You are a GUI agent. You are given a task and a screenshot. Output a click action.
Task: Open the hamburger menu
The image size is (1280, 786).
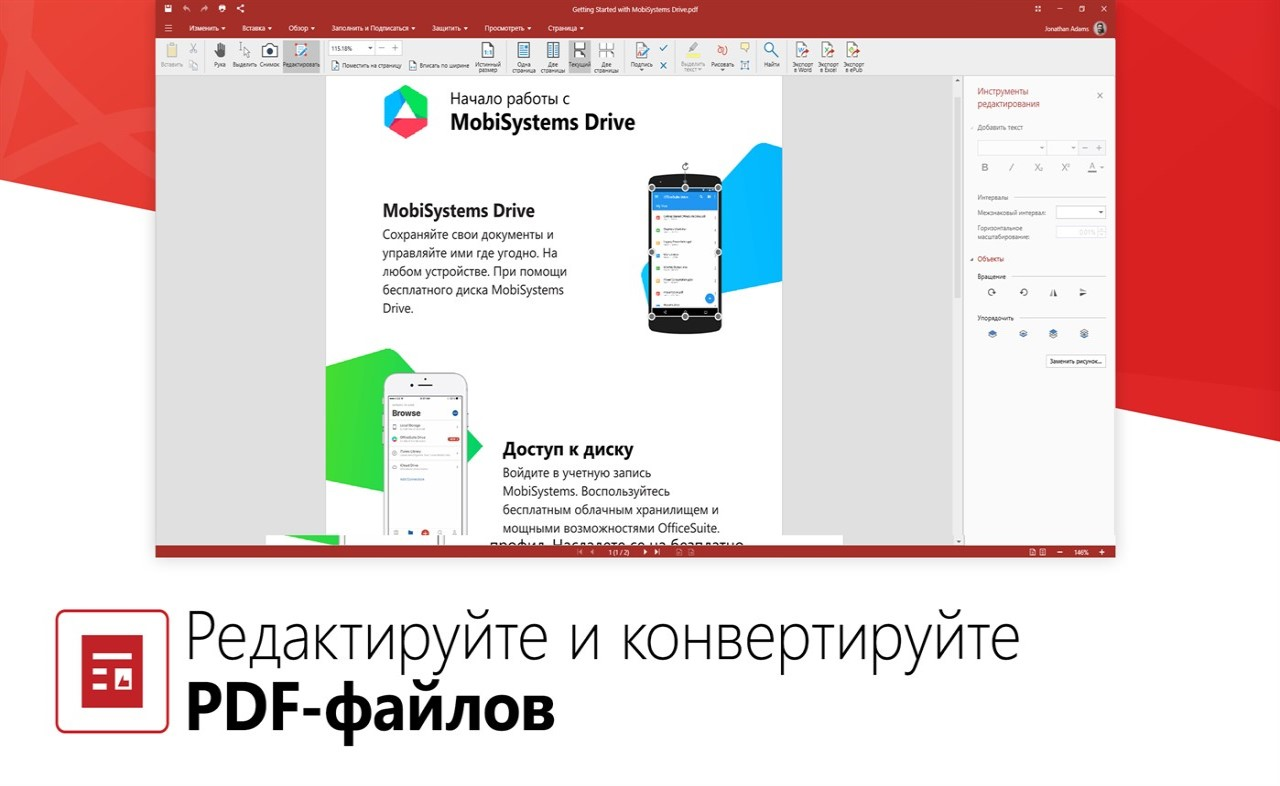[x=168, y=28]
